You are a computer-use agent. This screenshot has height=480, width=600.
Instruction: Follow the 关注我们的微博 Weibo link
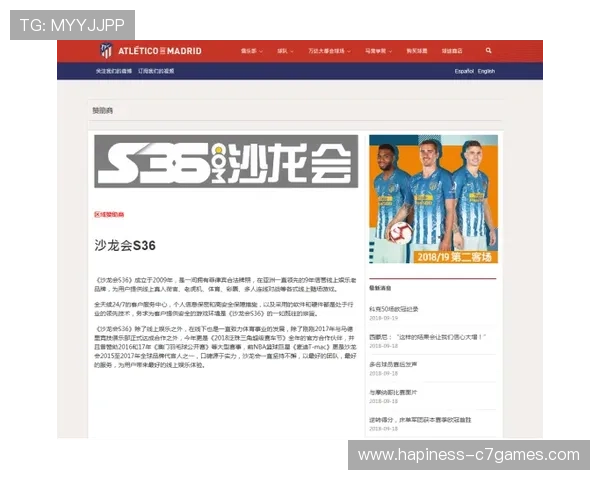[x=114, y=71]
